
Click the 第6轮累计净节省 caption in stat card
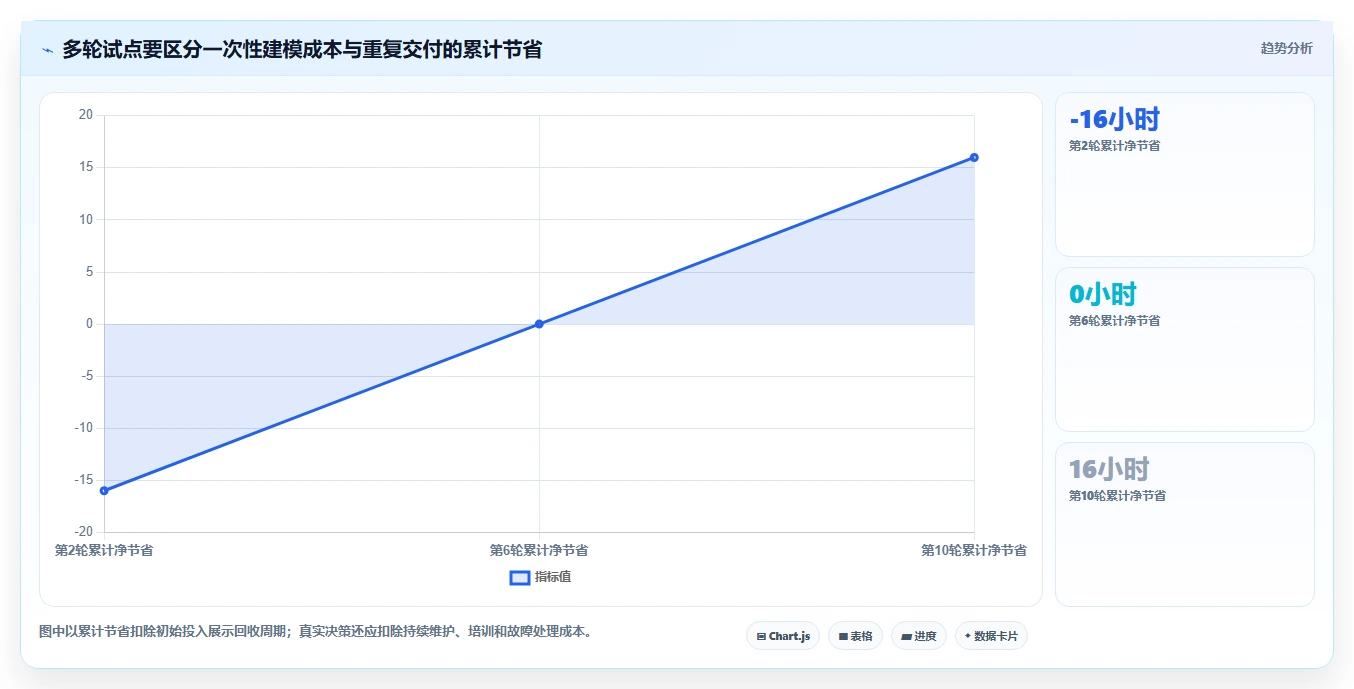1115,321
